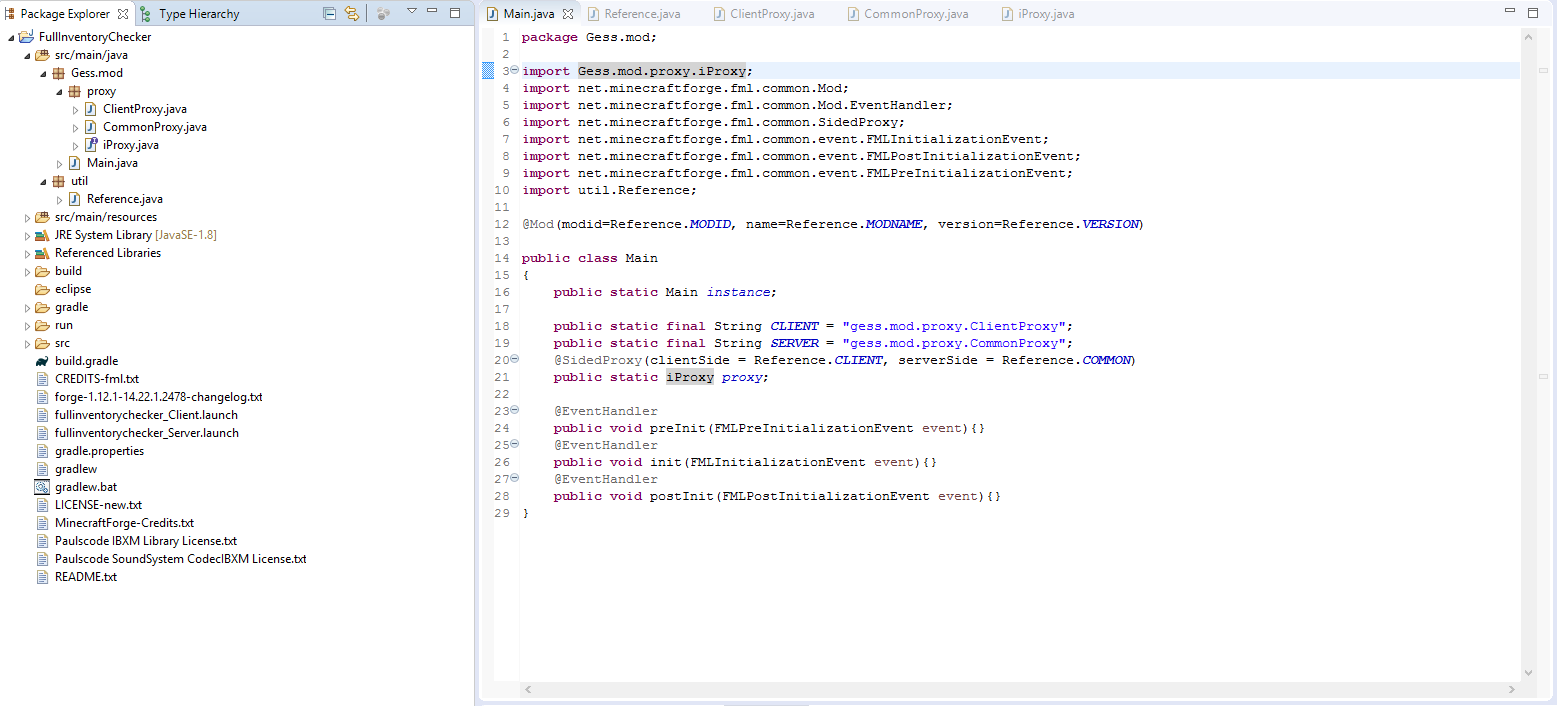1557x706 pixels.
Task: Switch to the Type Hierarchy tab
Action: click(198, 14)
